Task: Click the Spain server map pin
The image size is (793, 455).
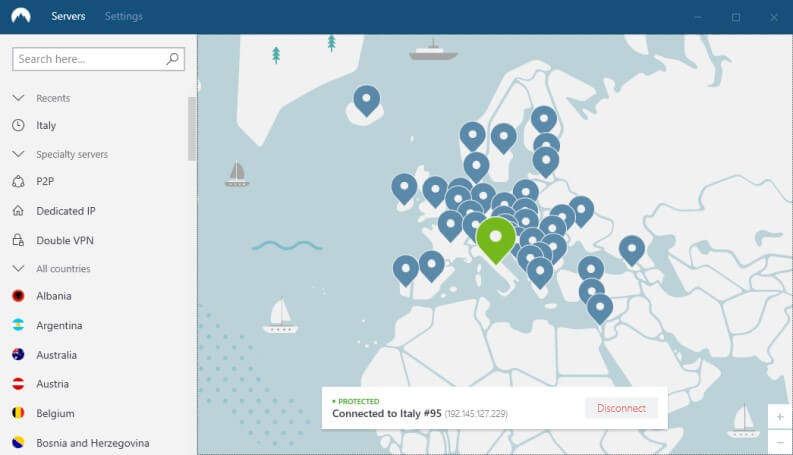Action: 432,264
